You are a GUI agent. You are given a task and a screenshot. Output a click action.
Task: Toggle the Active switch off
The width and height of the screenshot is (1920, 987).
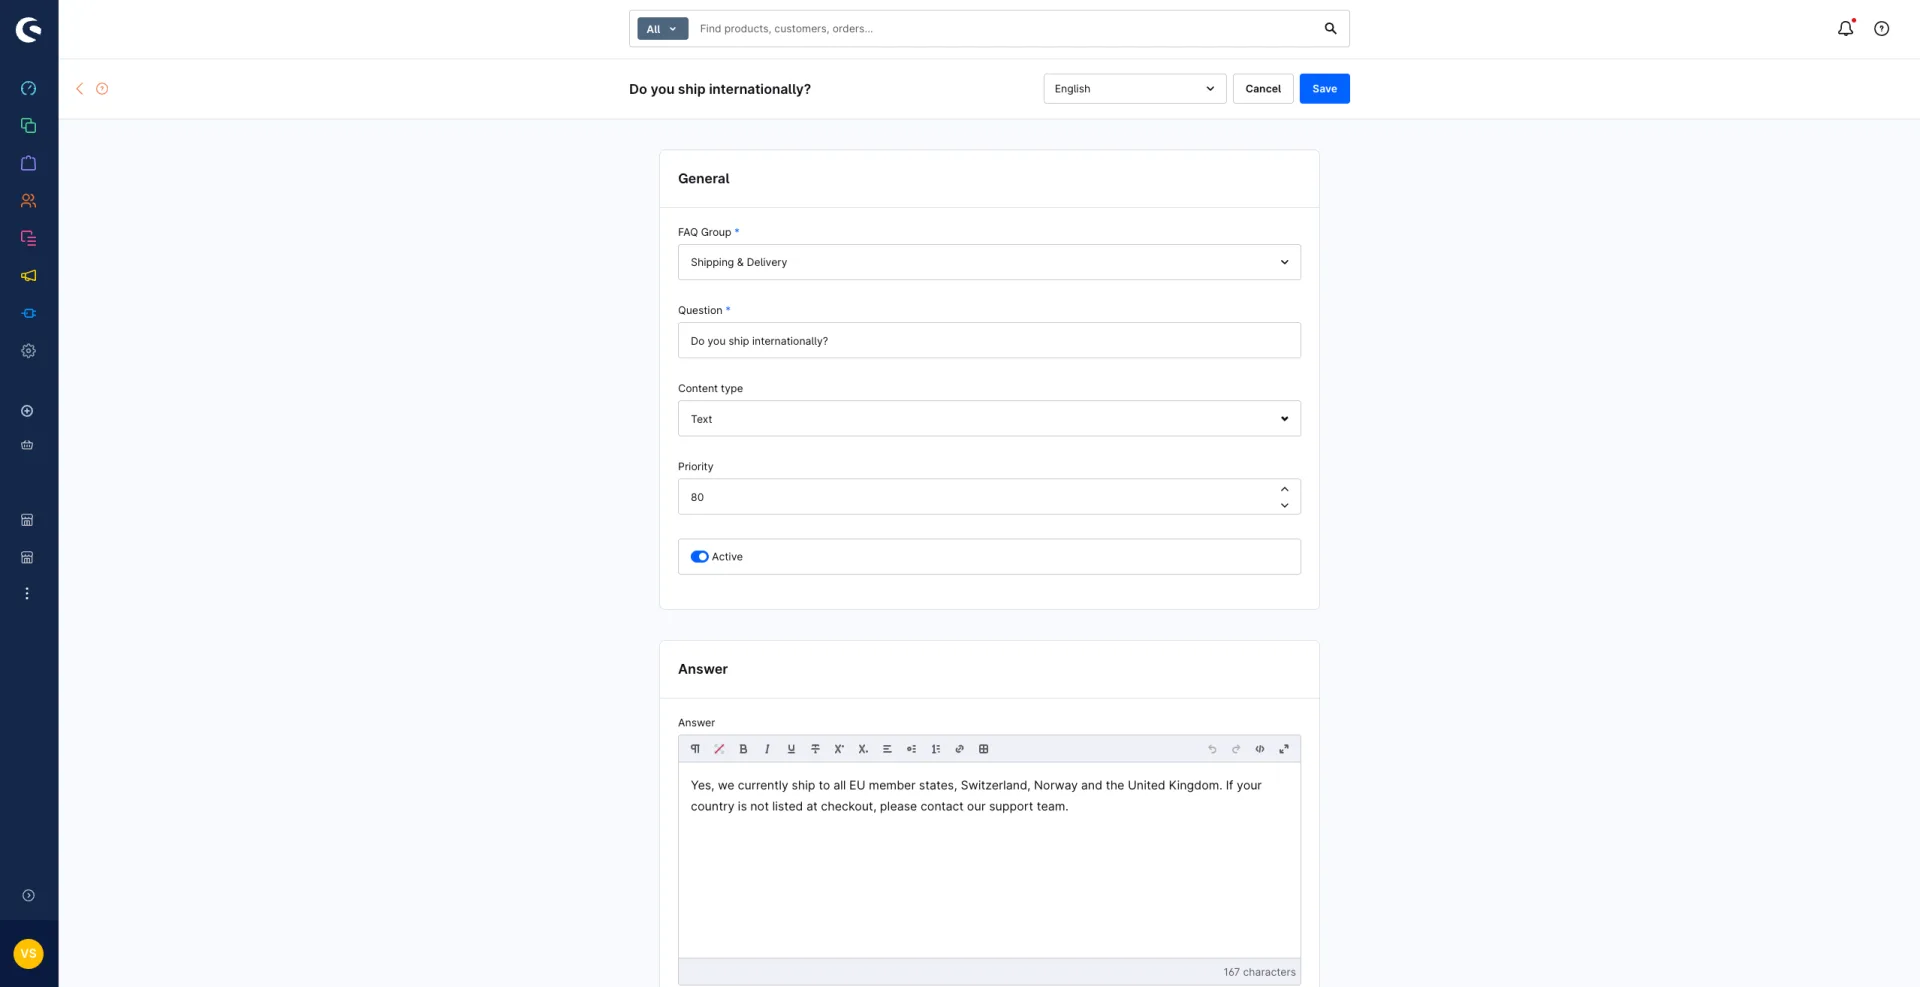tap(699, 557)
